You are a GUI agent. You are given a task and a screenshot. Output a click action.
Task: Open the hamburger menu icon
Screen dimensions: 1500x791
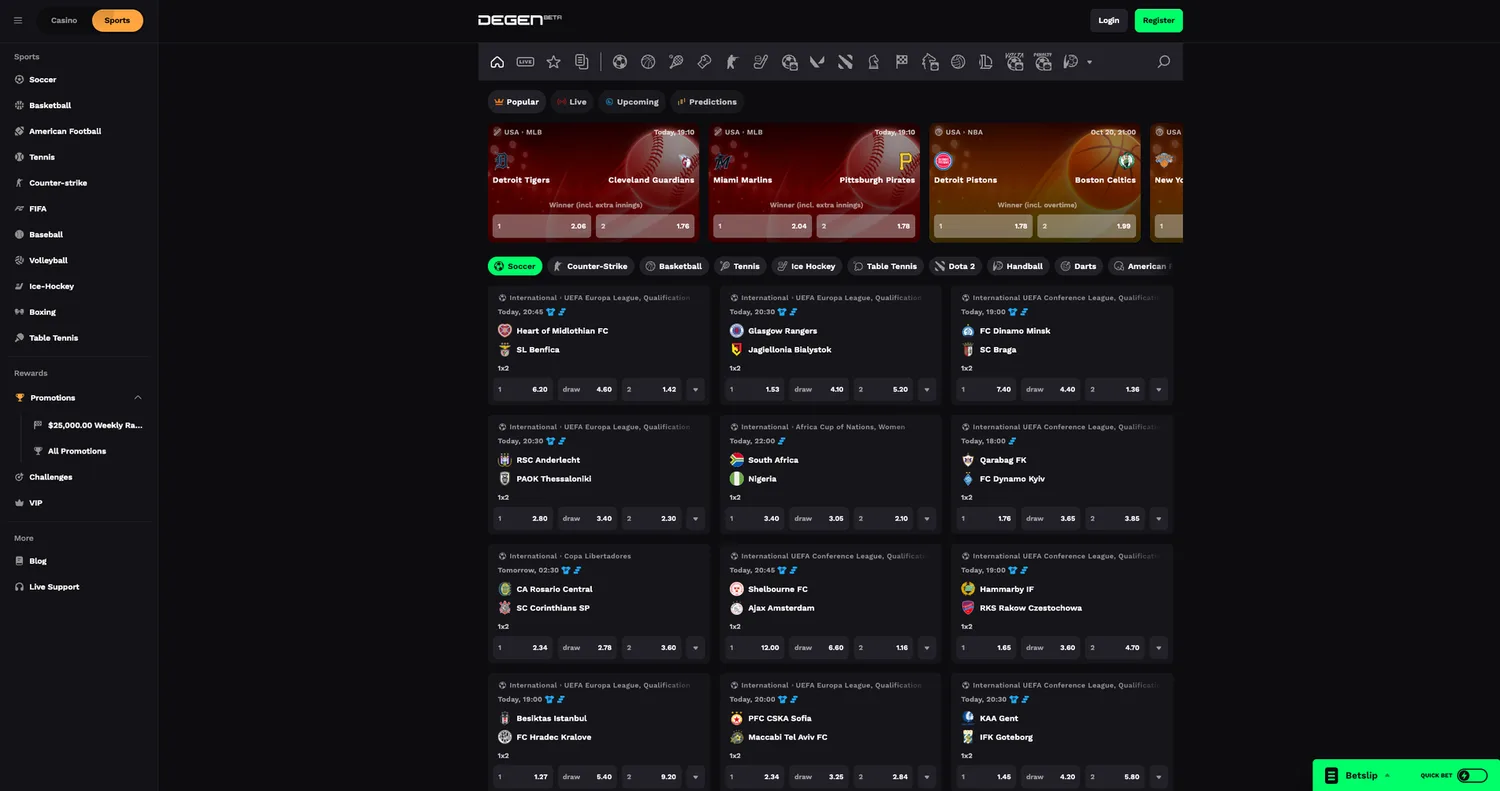(18, 20)
